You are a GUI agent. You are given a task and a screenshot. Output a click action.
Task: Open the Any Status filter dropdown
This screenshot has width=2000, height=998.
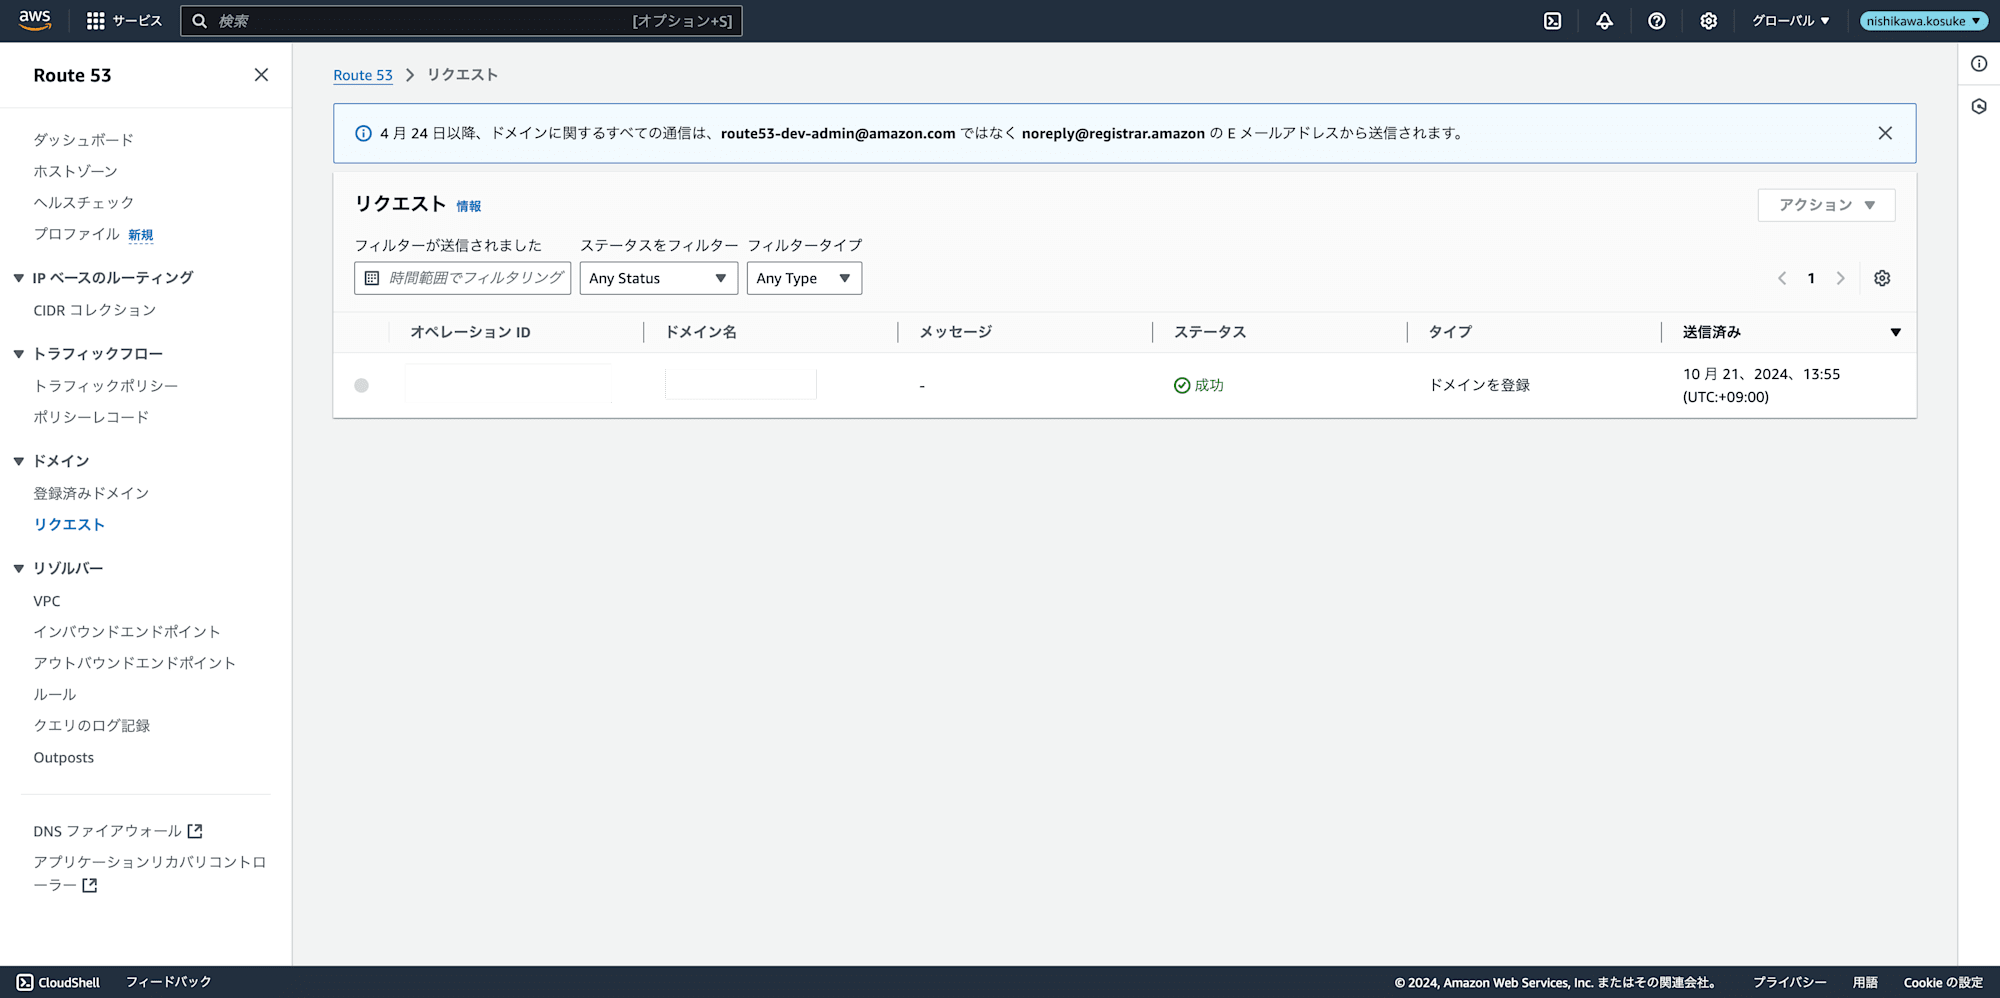(658, 278)
